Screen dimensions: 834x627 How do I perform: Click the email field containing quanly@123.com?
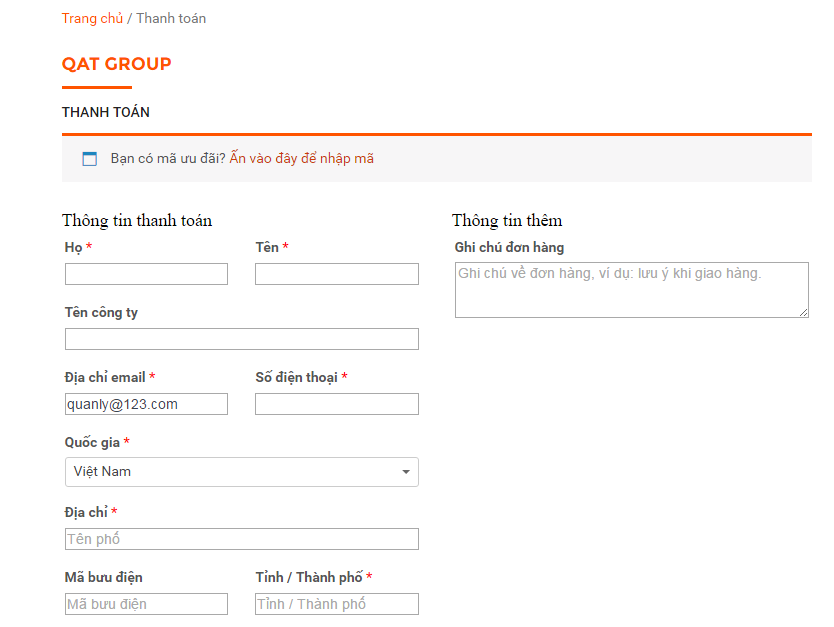tap(146, 404)
